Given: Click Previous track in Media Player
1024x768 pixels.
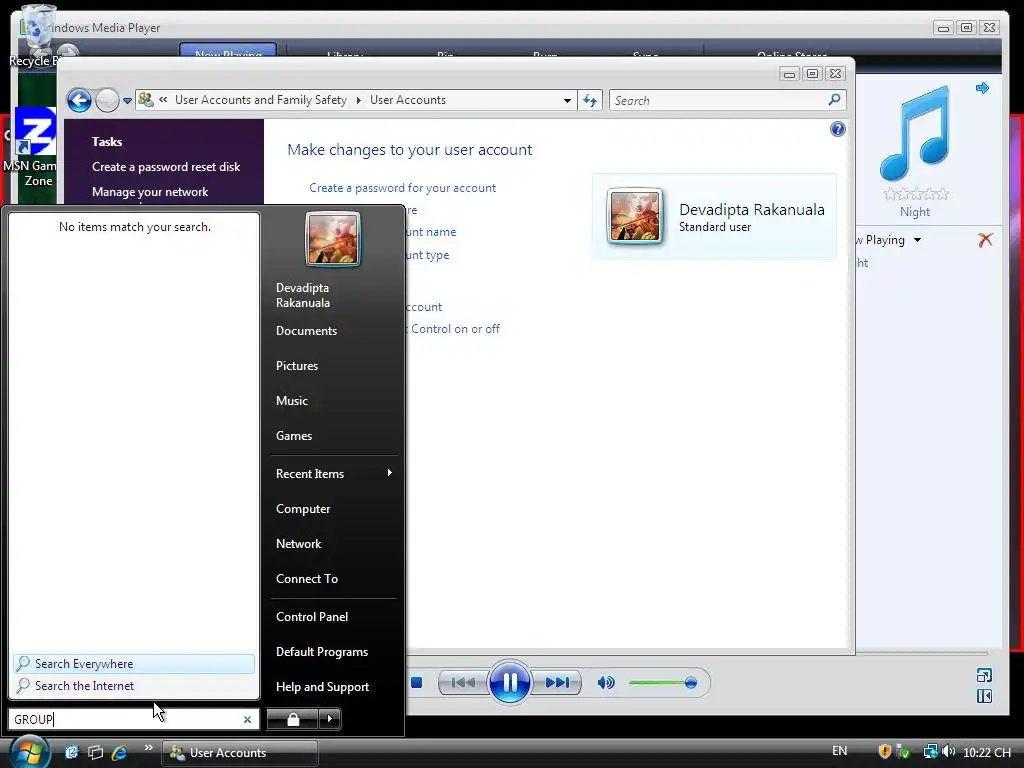Looking at the screenshot, I should [x=463, y=683].
